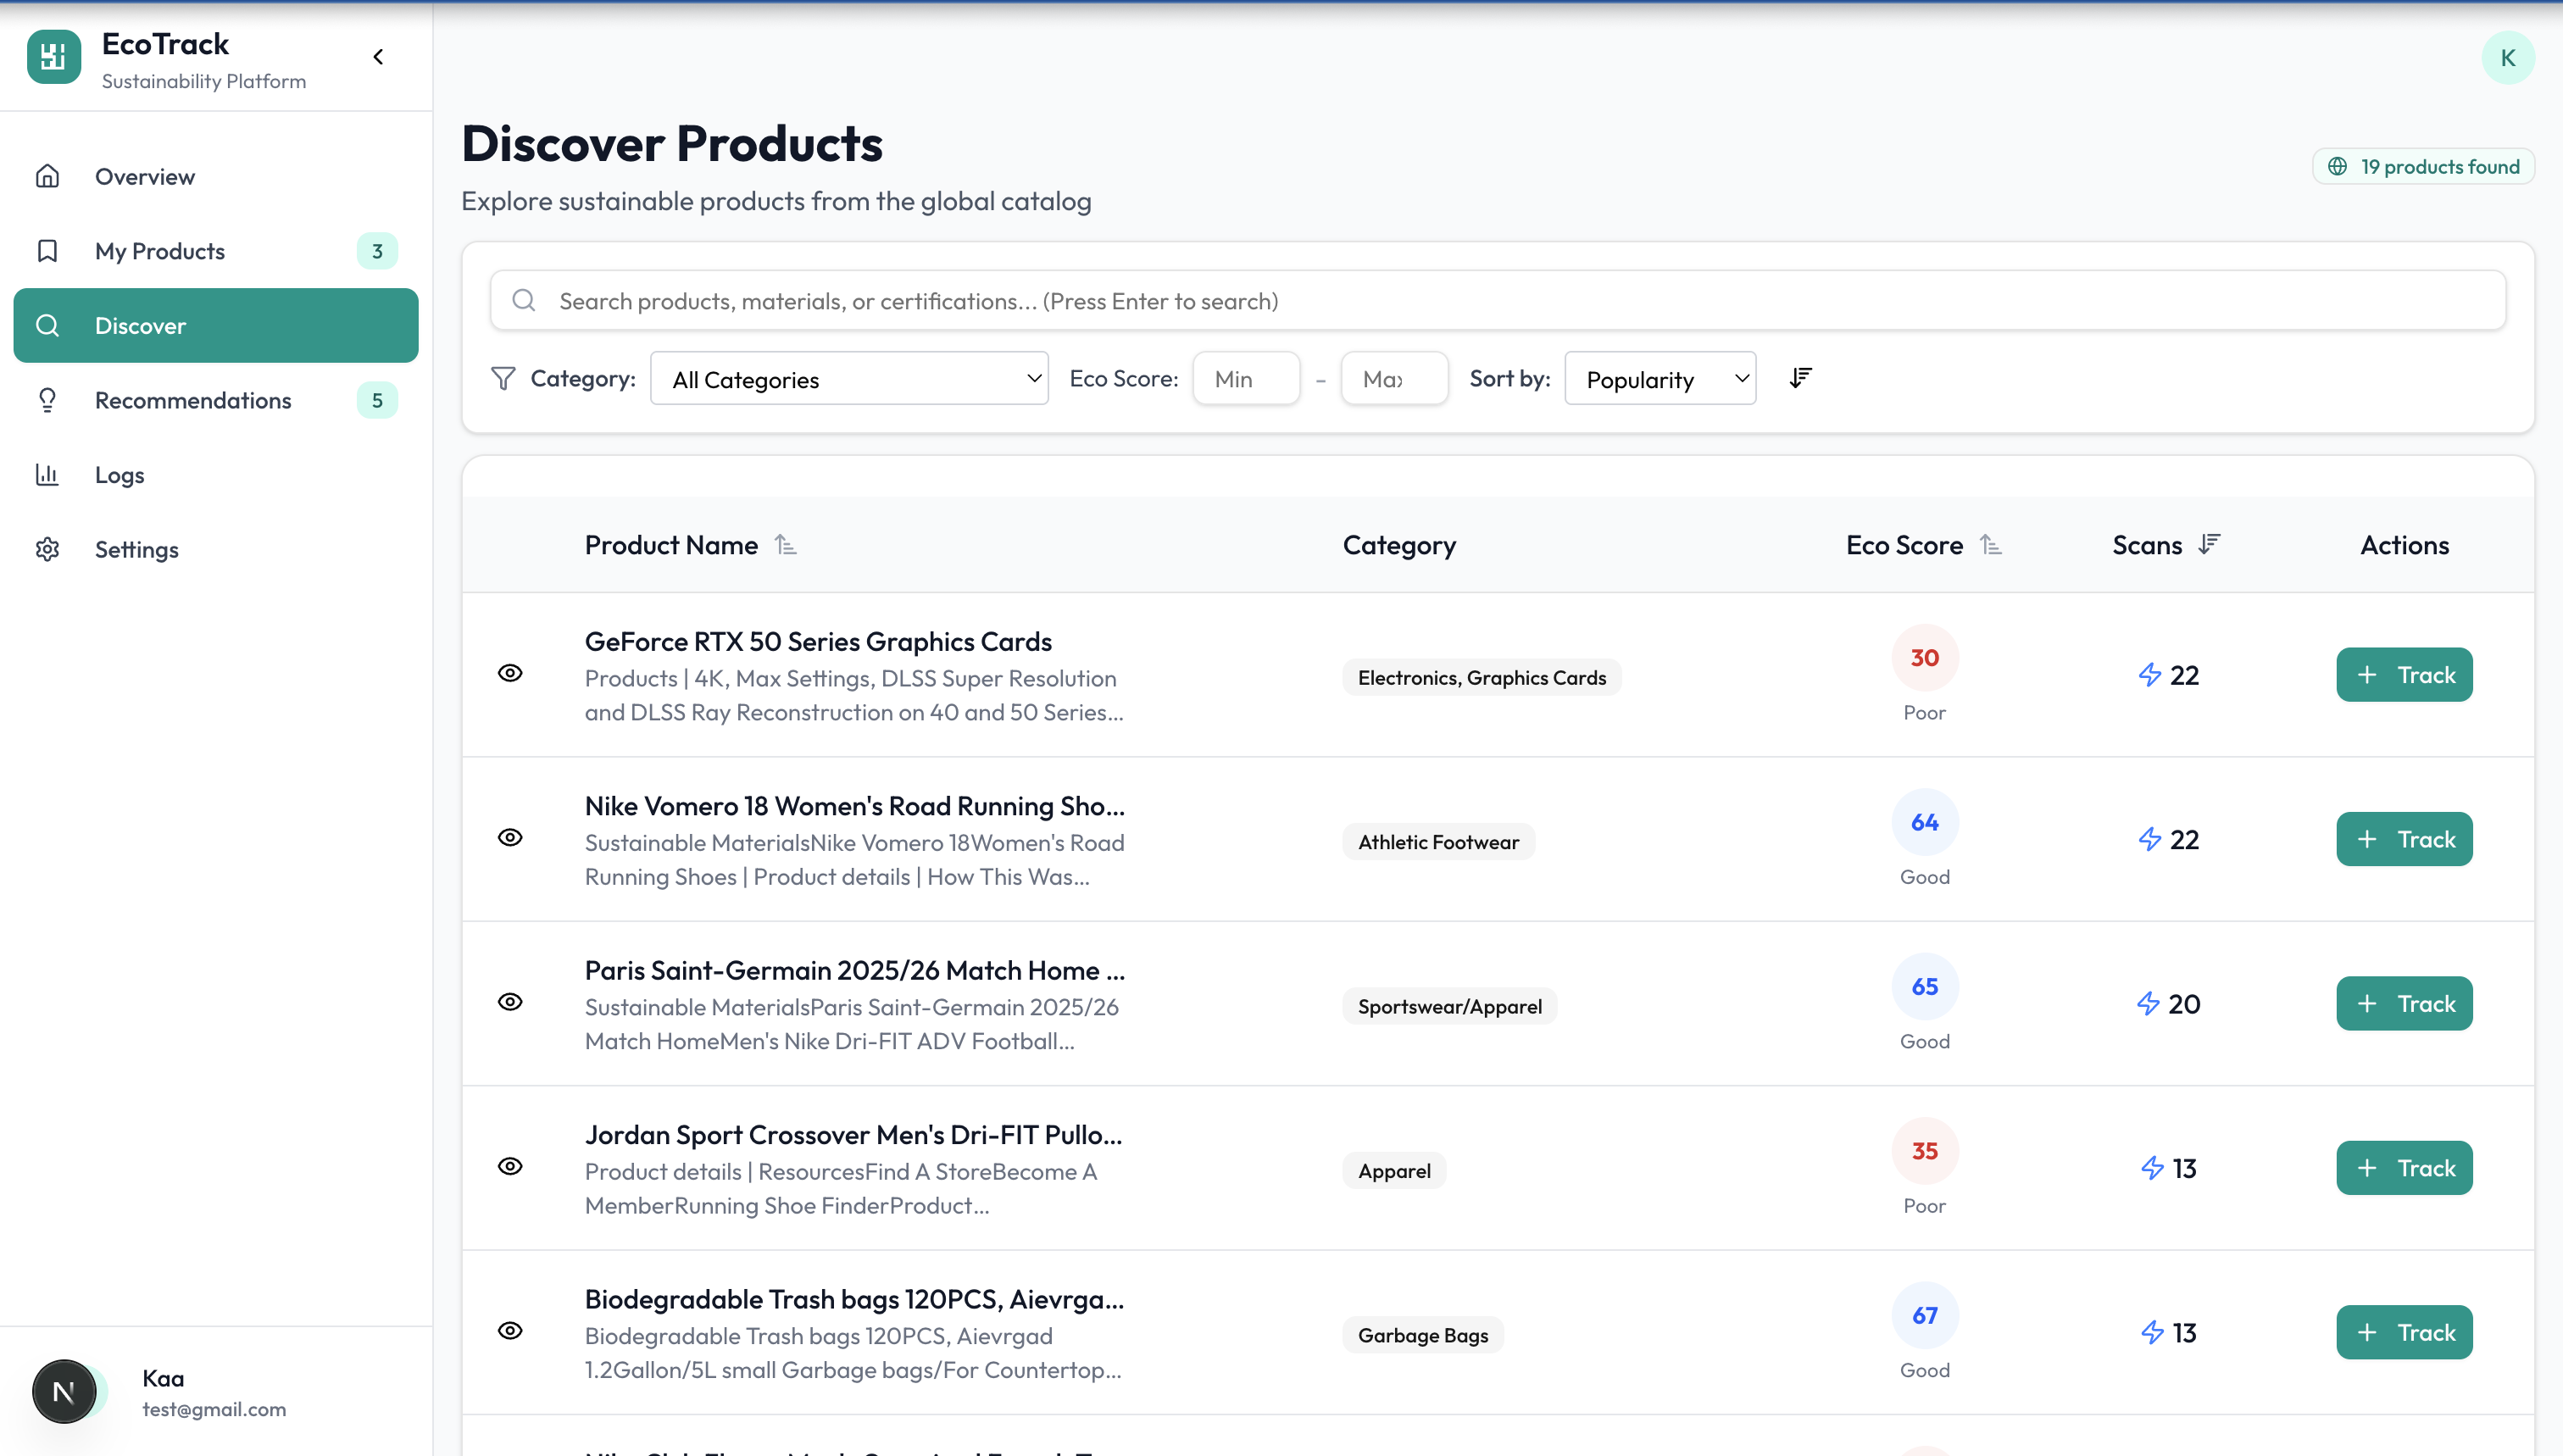Click the filter funnel icon
2563x1456 pixels.
(x=503, y=378)
